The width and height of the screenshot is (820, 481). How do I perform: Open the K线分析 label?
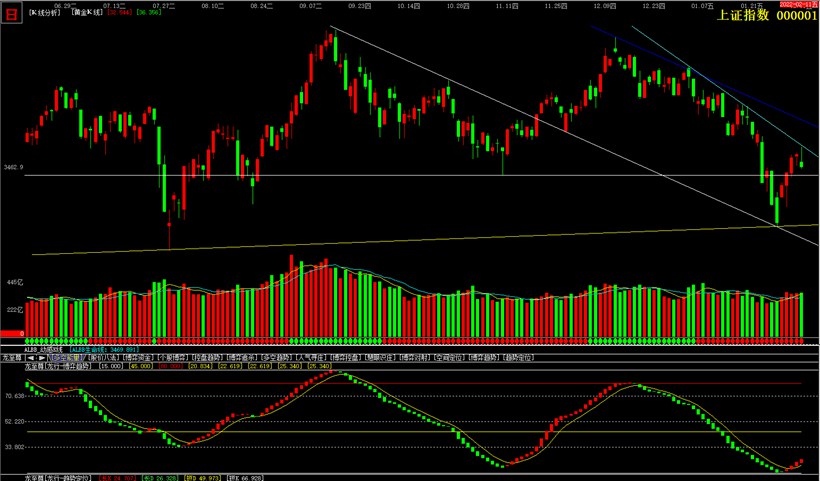44,12
